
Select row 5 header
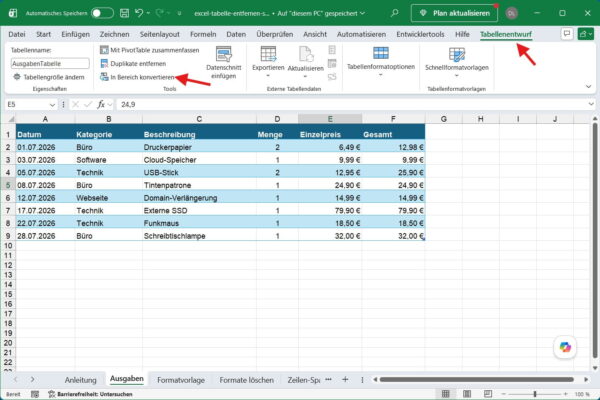tap(8, 185)
